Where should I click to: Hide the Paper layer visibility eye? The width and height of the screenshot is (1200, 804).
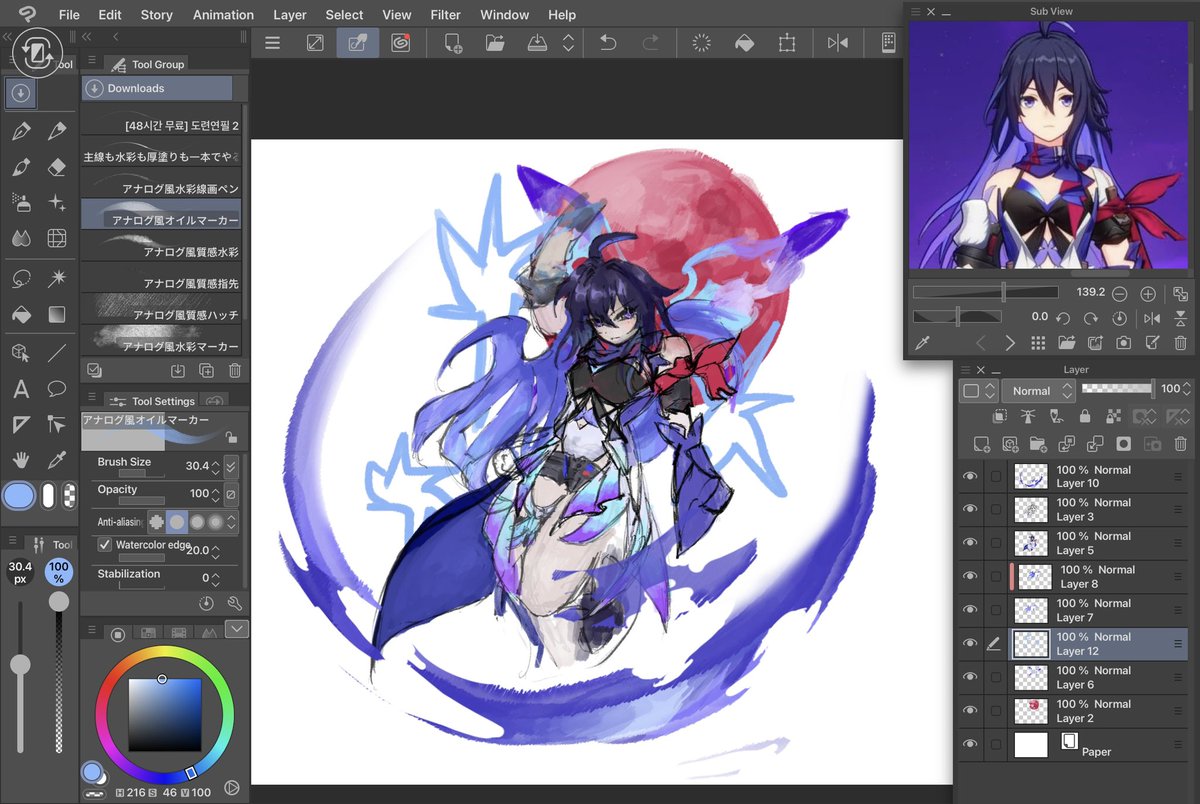[969, 744]
